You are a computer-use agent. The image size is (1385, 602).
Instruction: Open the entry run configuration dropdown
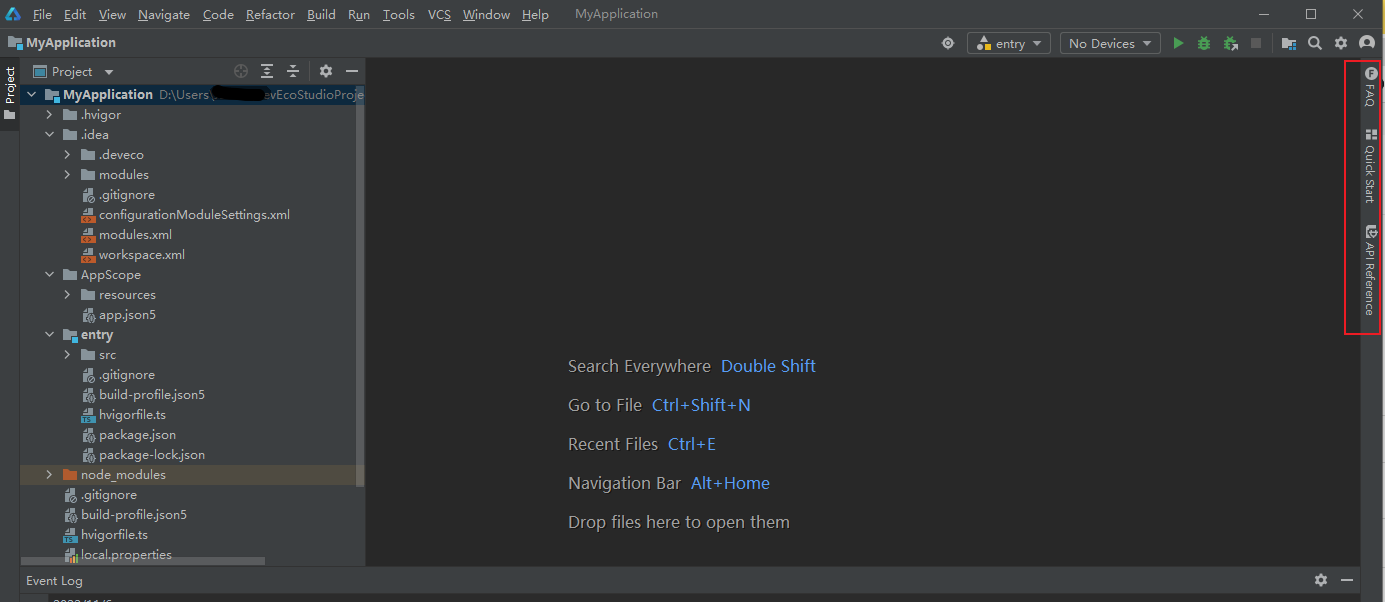click(x=1008, y=43)
